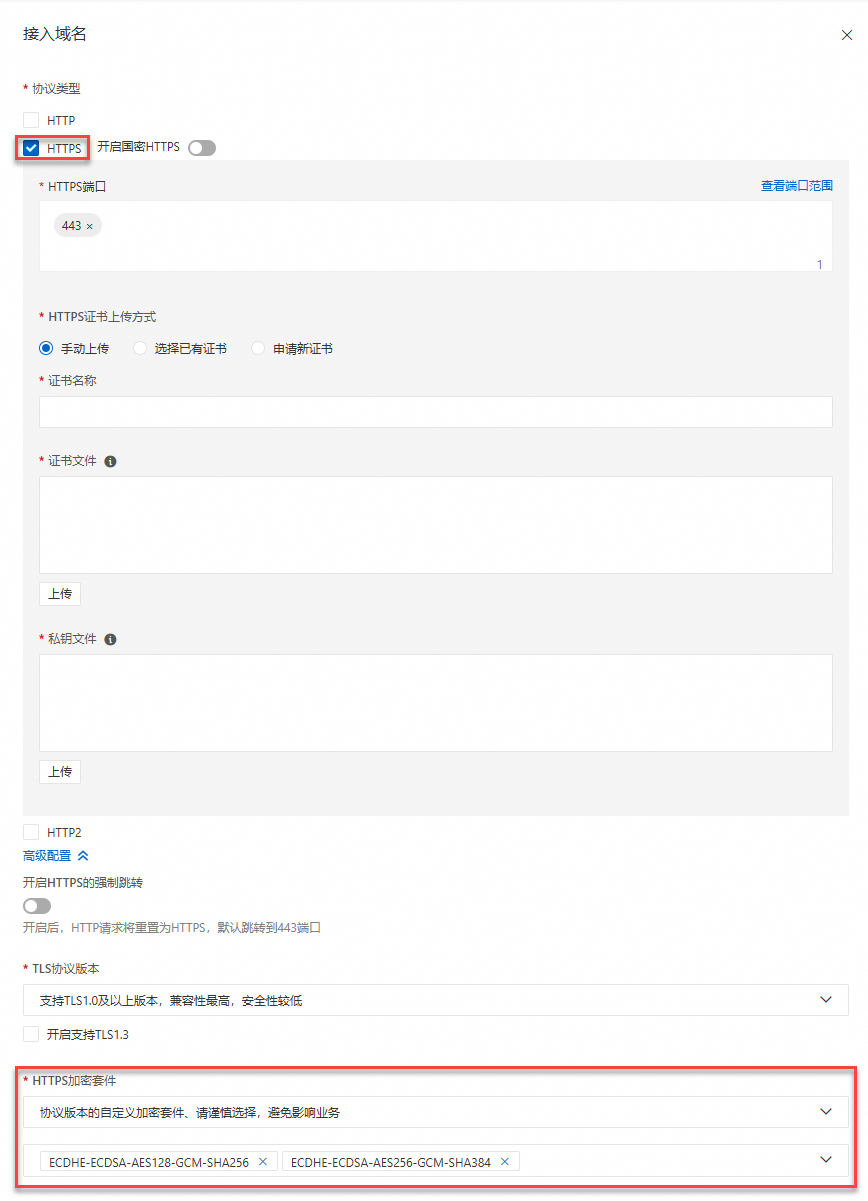This screenshot has height=1201, width=868.
Task: Focus the 证书名称 text field
Action: coord(436,412)
